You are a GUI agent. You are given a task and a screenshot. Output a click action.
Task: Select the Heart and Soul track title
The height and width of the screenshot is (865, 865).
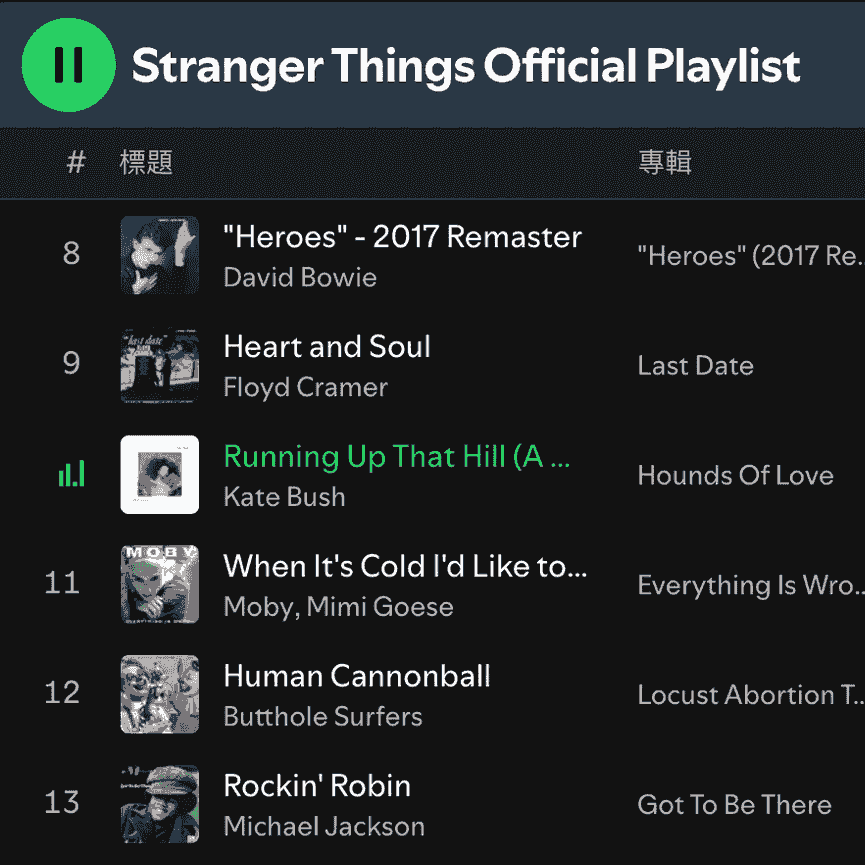pyautogui.click(x=327, y=347)
